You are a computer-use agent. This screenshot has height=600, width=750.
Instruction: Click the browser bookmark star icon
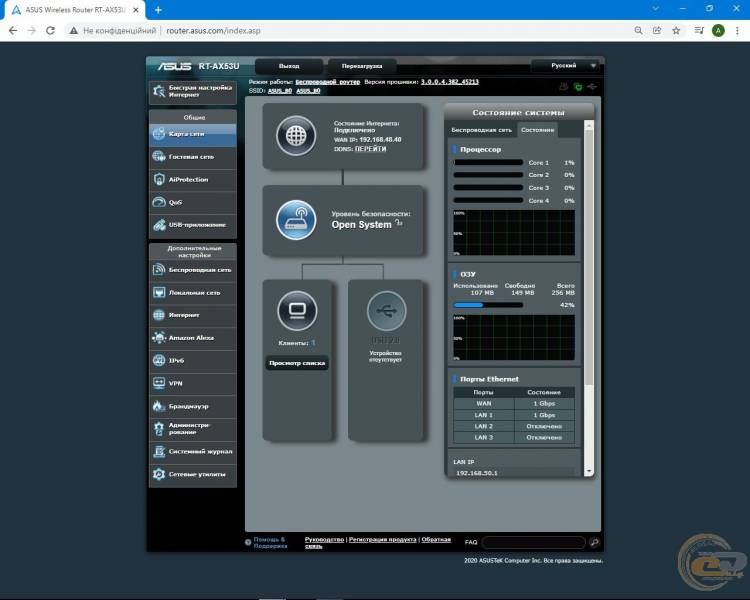676,31
